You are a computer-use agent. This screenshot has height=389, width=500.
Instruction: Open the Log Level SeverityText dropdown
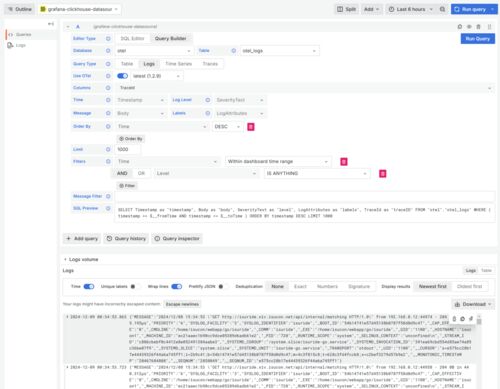coord(239,100)
